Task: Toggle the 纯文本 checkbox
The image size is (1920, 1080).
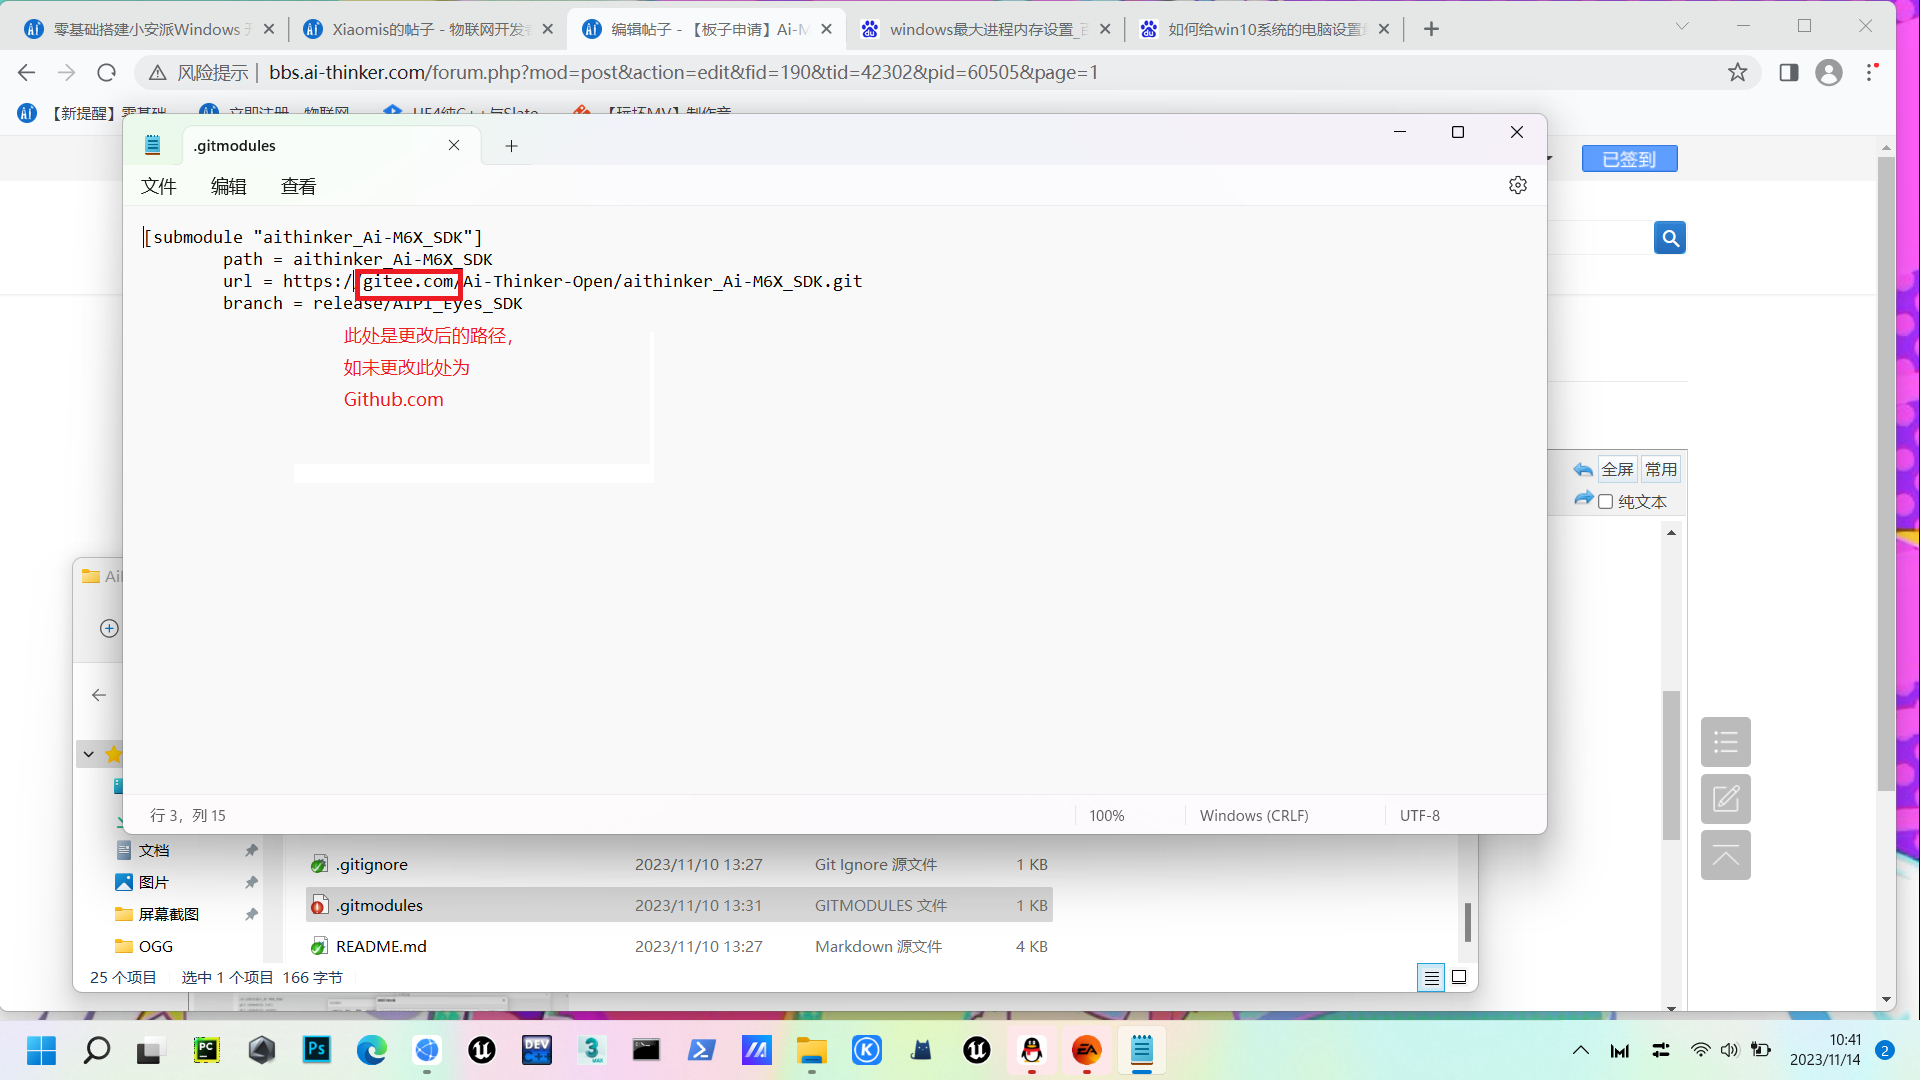Action: pos(1605,502)
